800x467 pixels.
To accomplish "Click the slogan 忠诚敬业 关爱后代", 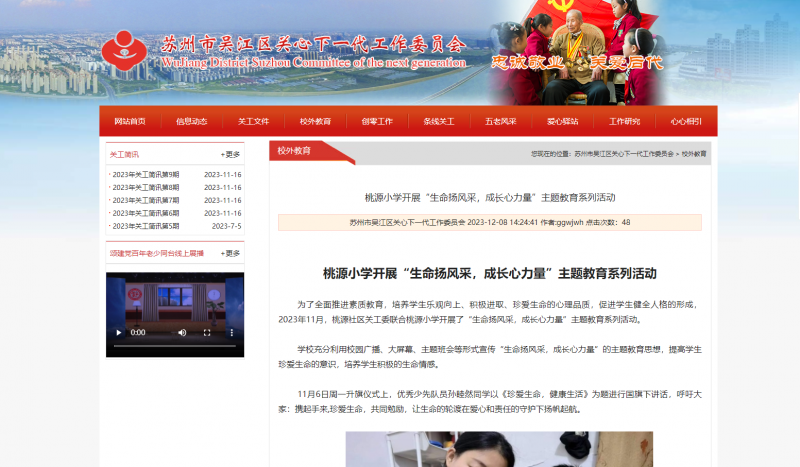I will pos(577,63).
